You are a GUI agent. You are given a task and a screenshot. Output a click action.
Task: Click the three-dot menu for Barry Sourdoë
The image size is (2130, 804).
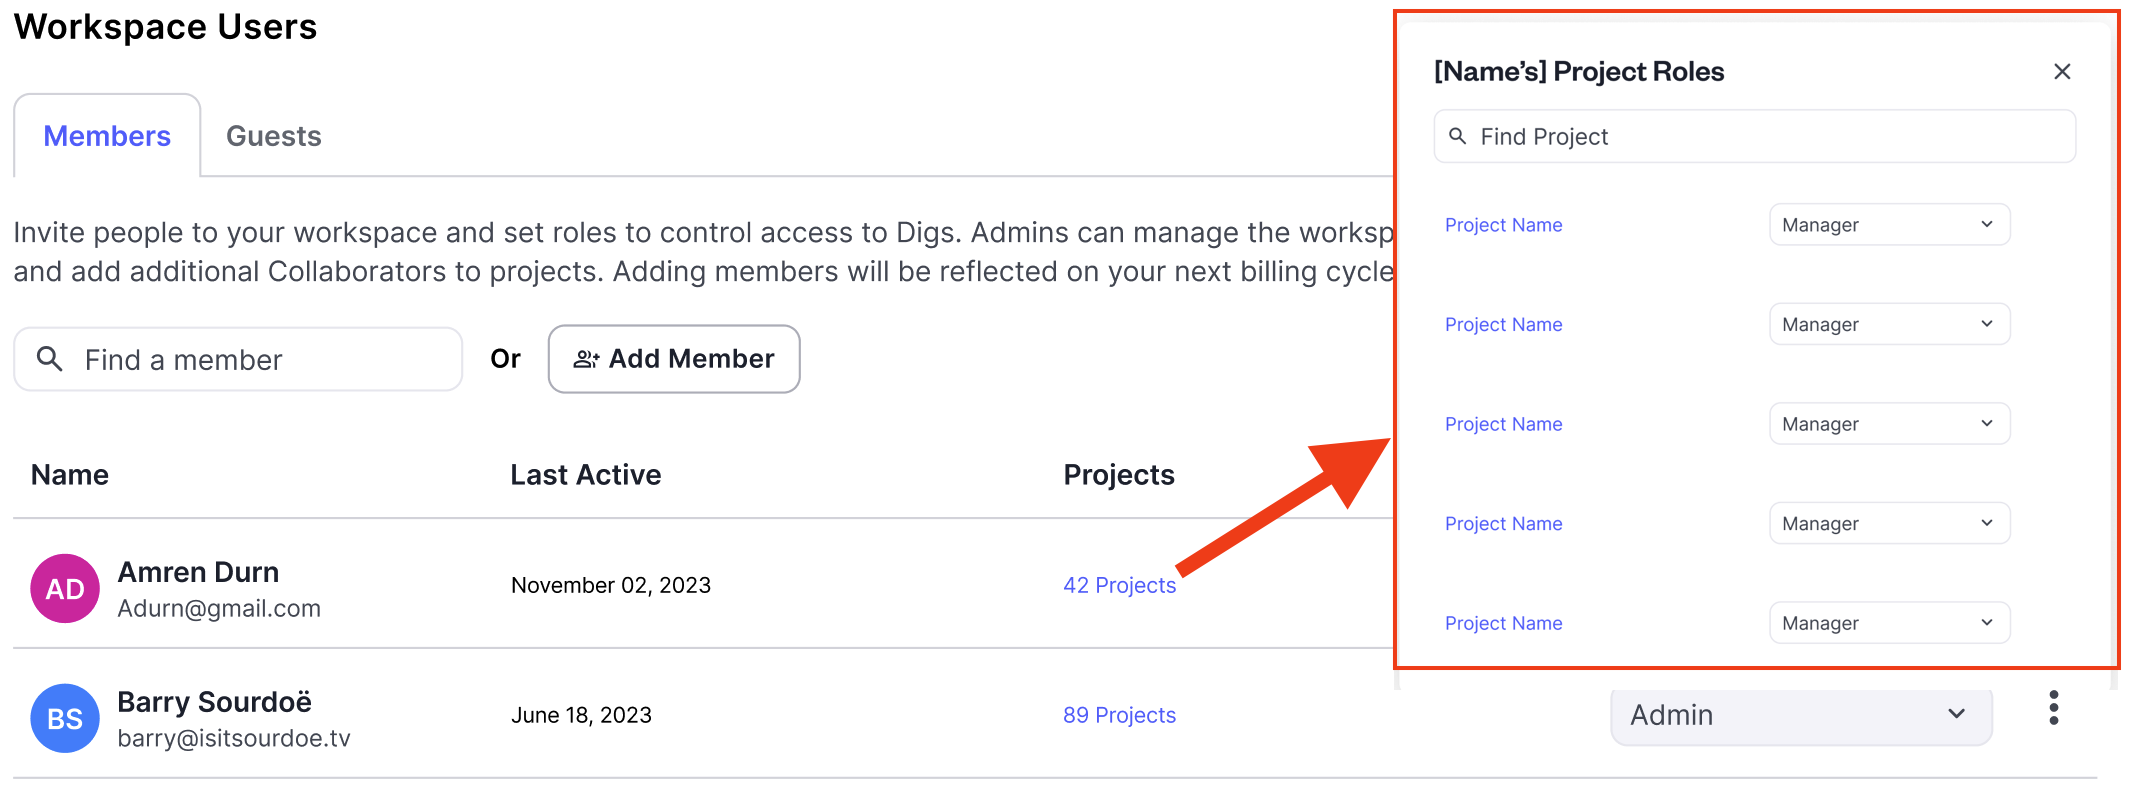[2053, 708]
